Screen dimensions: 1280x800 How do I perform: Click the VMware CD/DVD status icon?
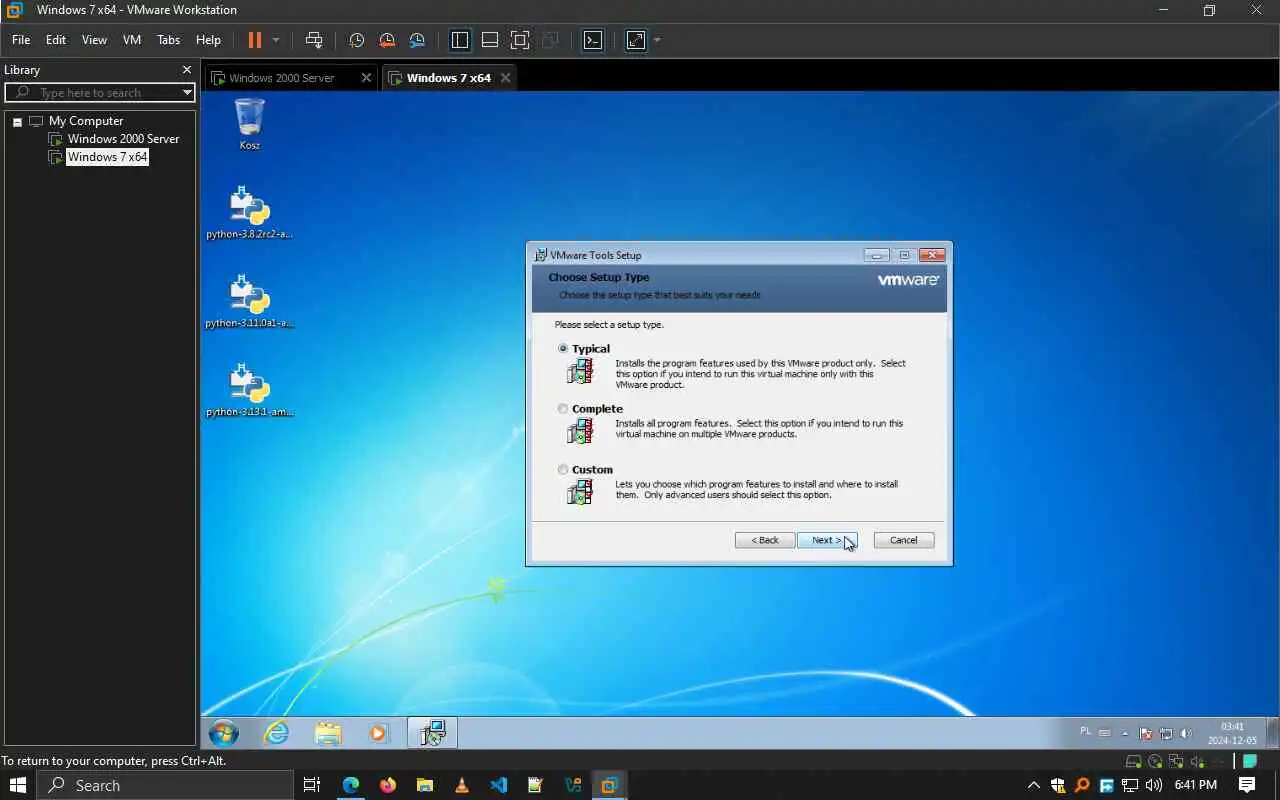pyautogui.click(x=1155, y=762)
